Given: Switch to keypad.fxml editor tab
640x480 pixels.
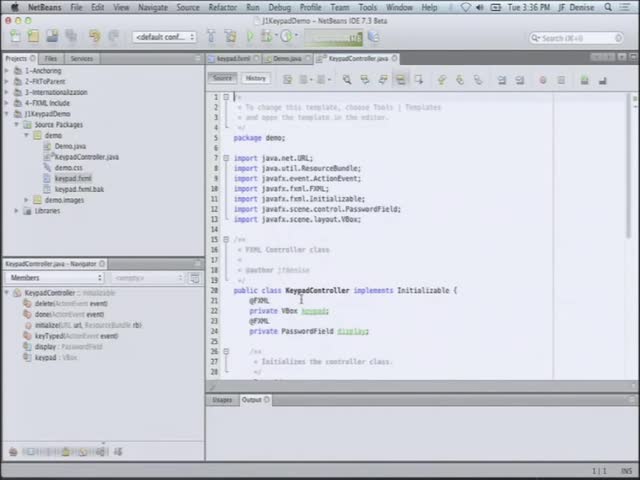Looking at the screenshot, I should coord(233,59).
